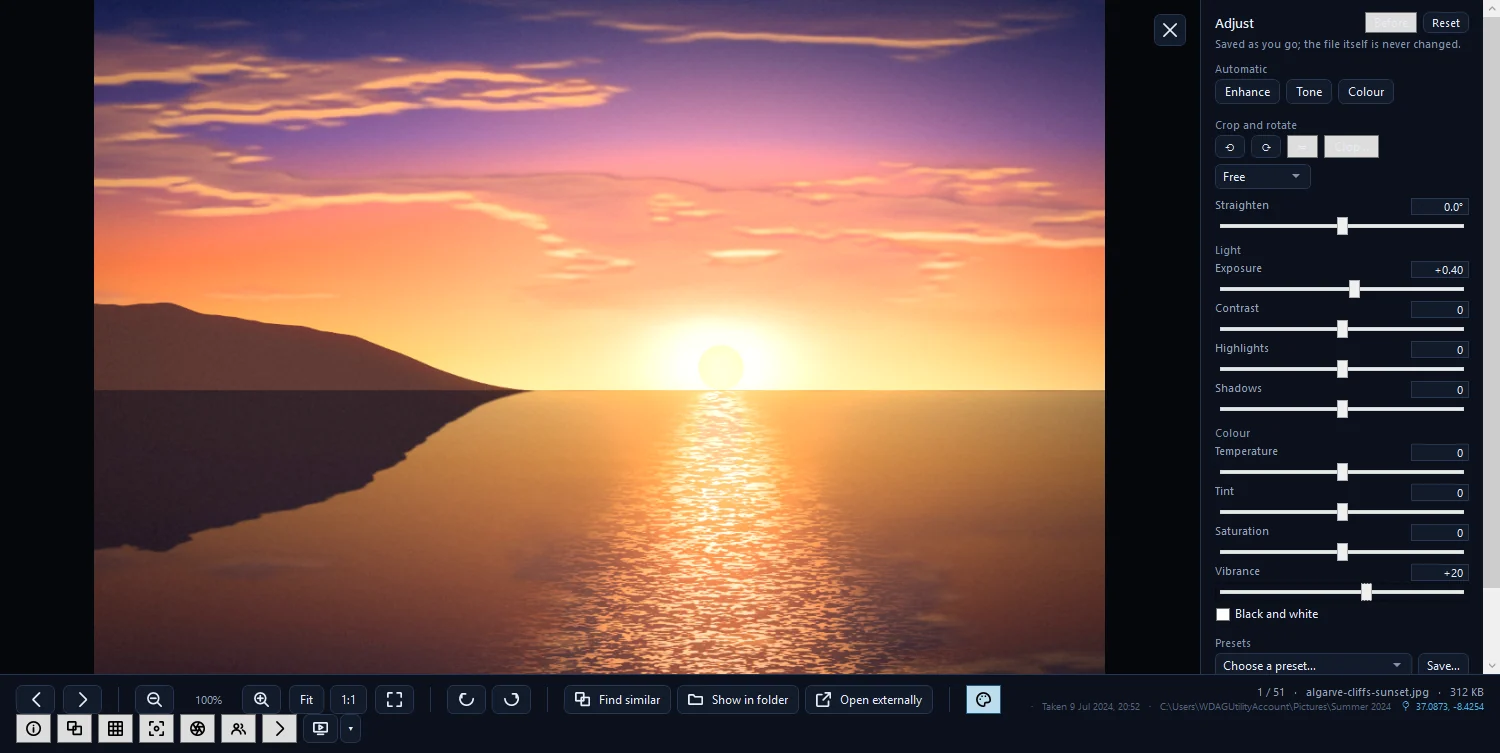This screenshot has height=753, width=1500.
Task: Apply automatic Enhance
Action: pos(1247,92)
